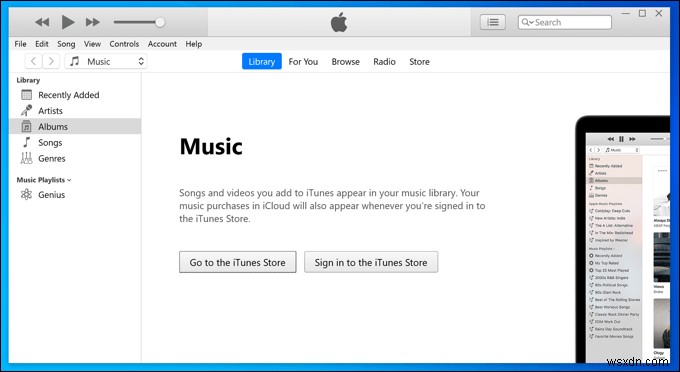
Task: Close the iTunes window
Action: pyautogui.click(x=659, y=13)
